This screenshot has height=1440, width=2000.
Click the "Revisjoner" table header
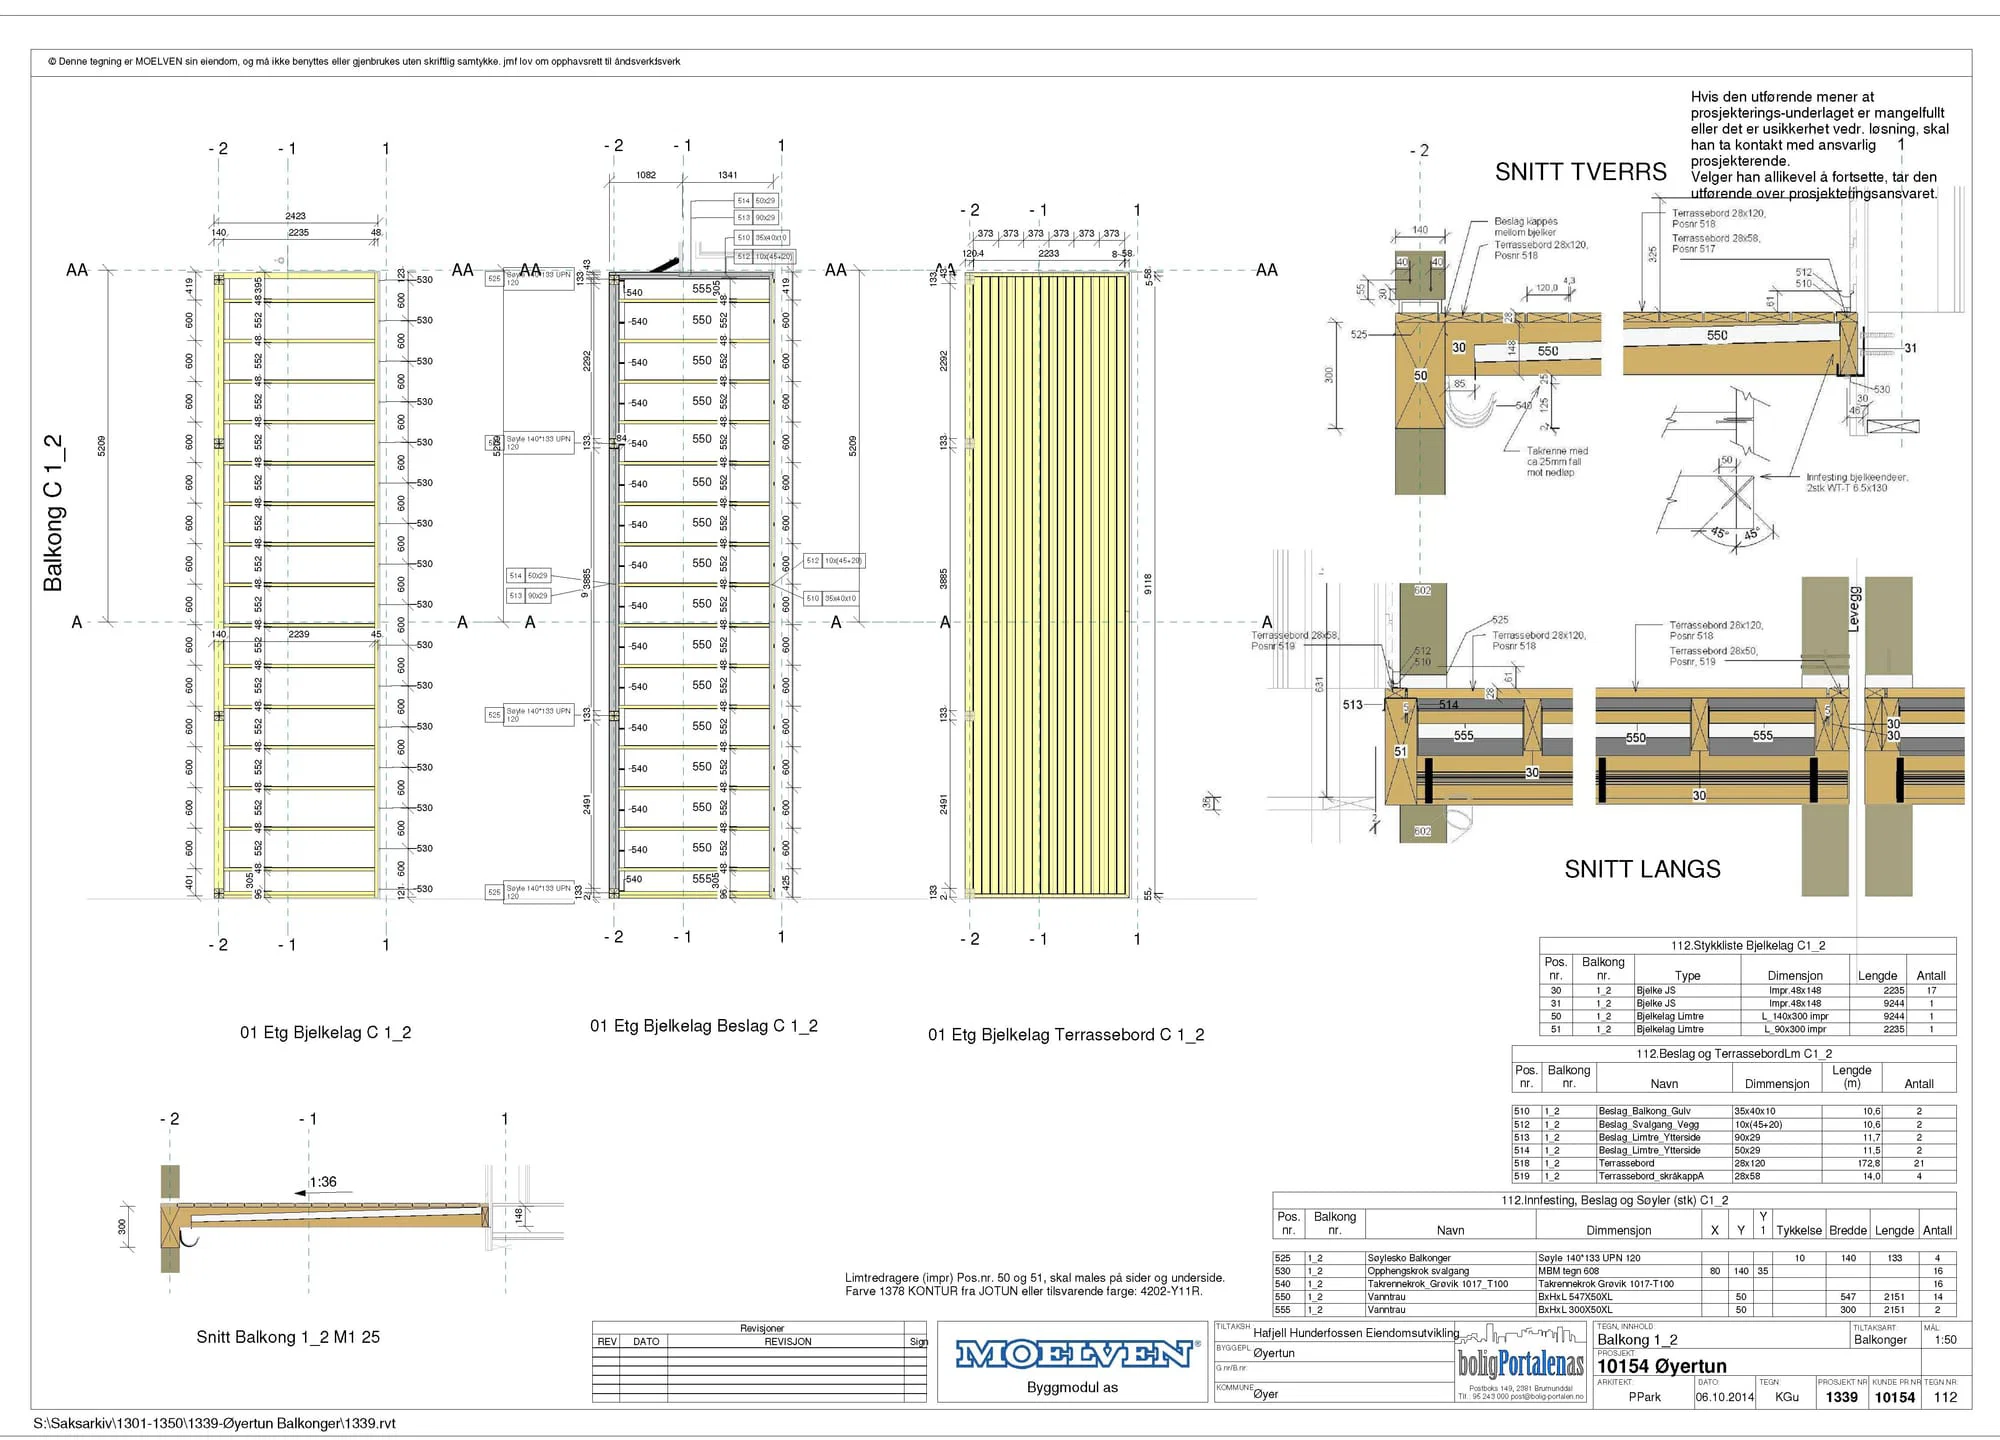pyautogui.click(x=762, y=1329)
